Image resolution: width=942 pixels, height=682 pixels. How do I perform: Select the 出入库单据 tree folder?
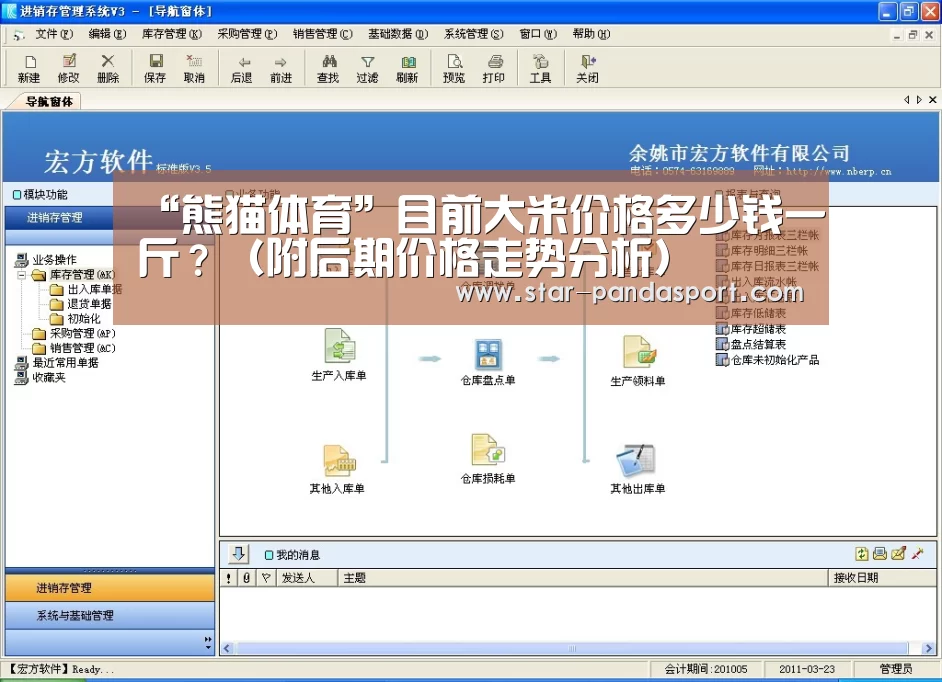(x=87, y=289)
